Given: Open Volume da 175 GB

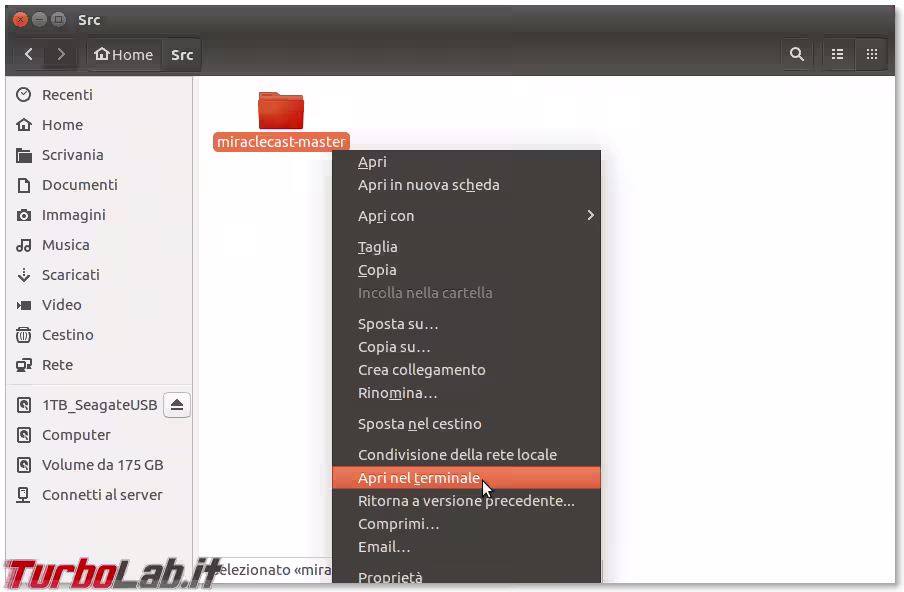Looking at the screenshot, I should click(99, 465).
